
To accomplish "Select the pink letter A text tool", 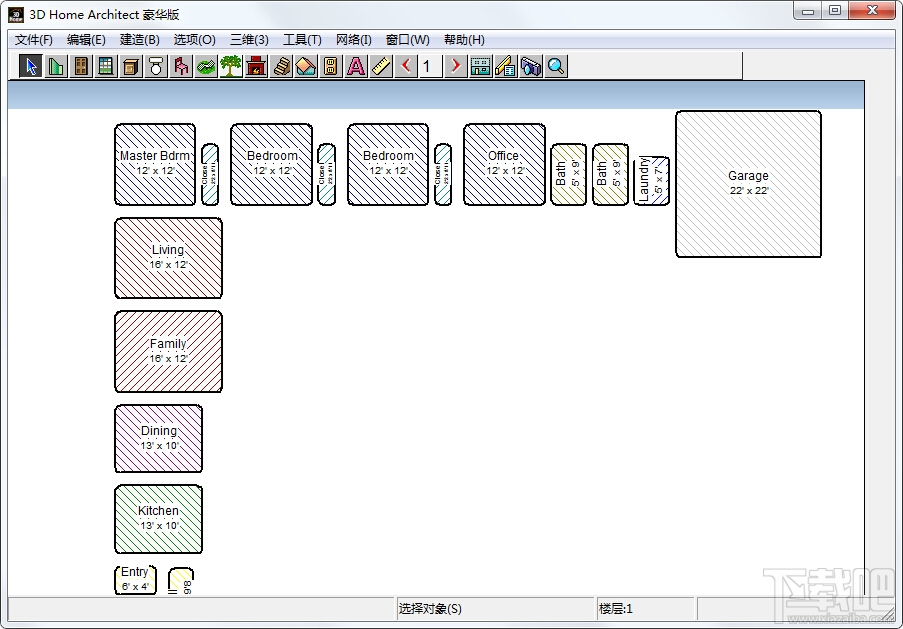I will pos(356,66).
